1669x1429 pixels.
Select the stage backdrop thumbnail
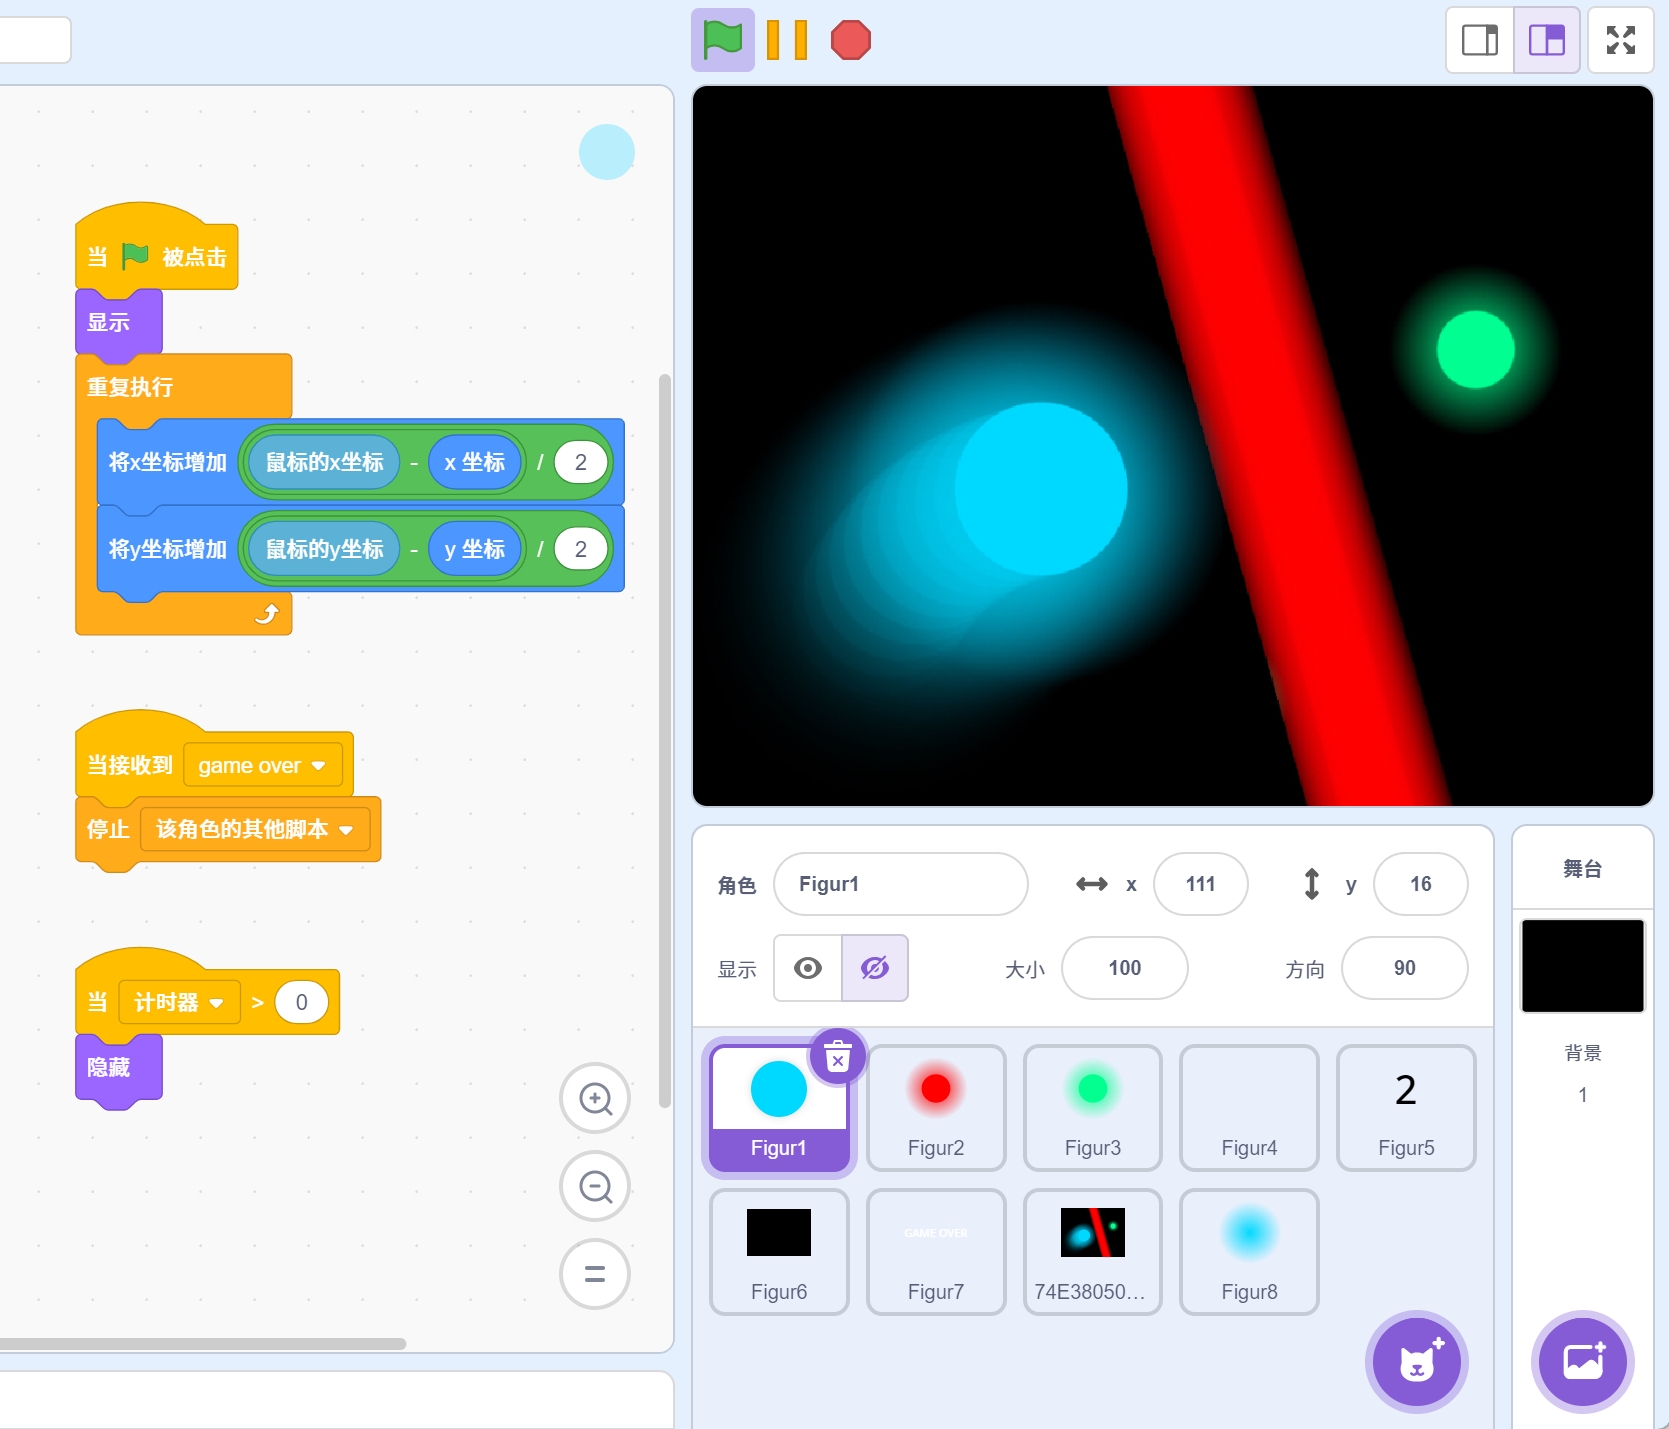[1582, 966]
